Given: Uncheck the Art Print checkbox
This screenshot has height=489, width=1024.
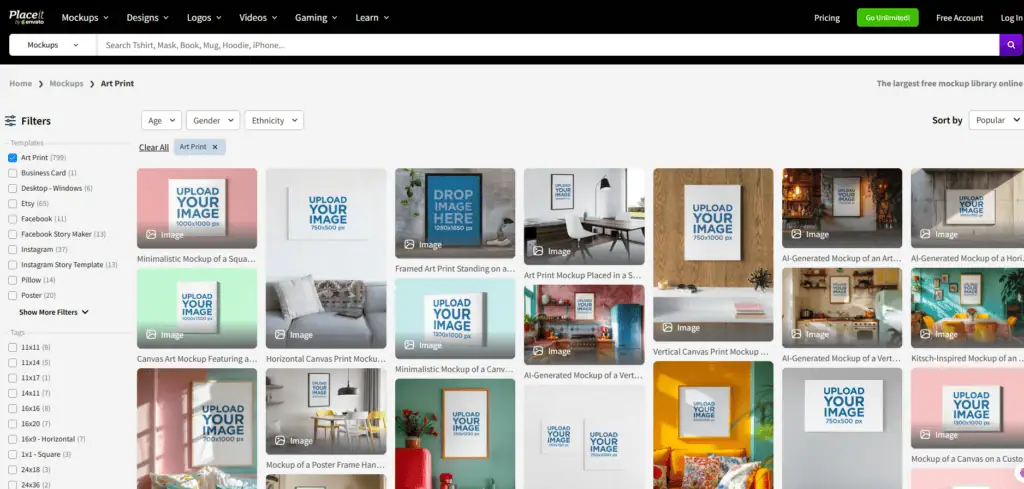Looking at the screenshot, I should point(13,158).
